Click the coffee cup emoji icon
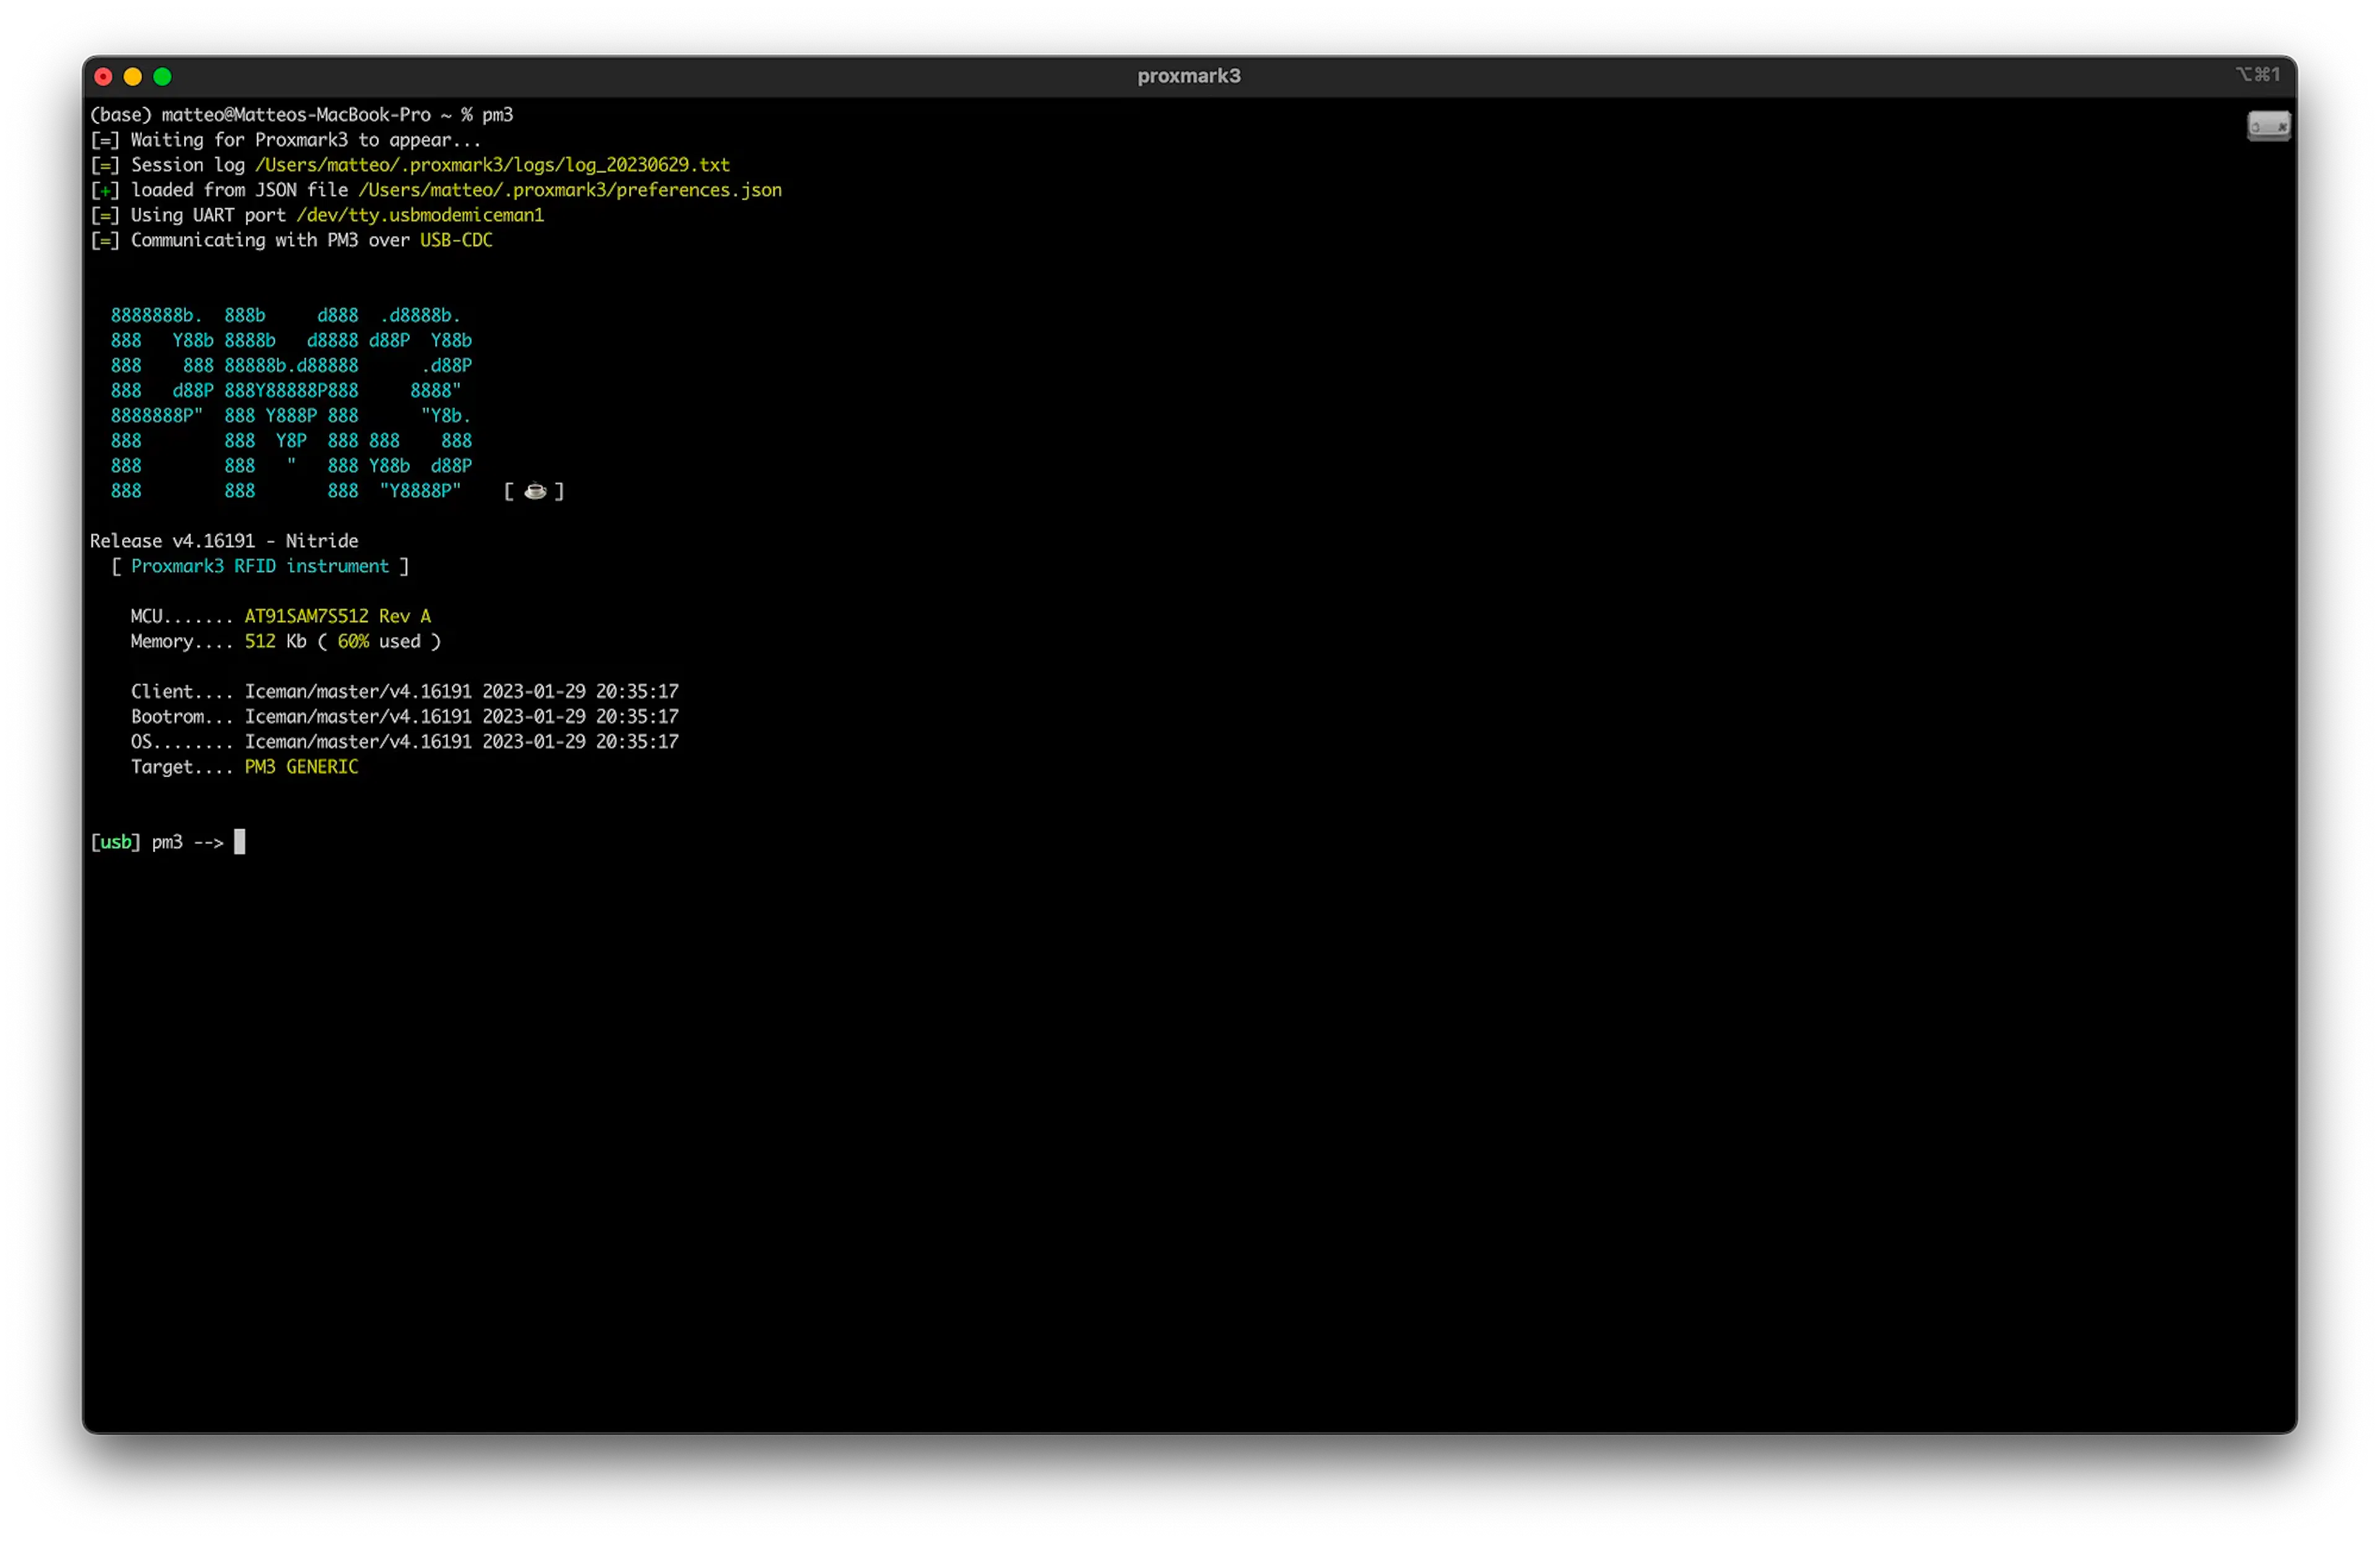Viewport: 2380px width, 1543px height. click(535, 491)
